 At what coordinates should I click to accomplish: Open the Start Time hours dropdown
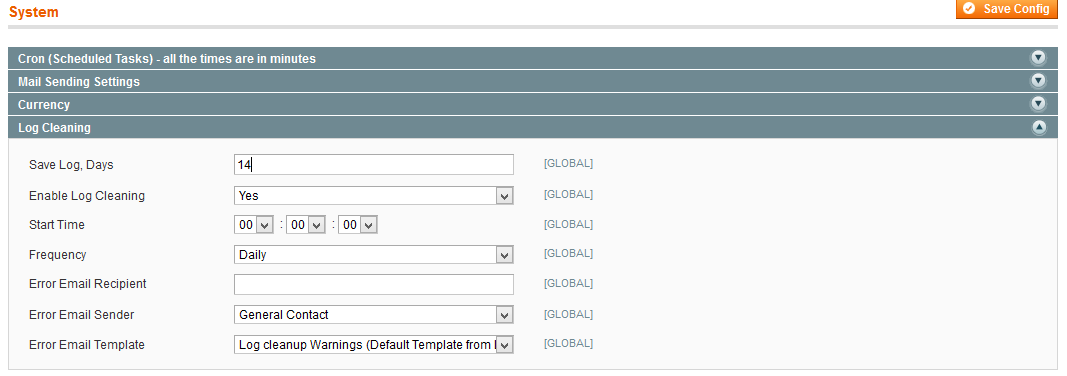(254, 225)
